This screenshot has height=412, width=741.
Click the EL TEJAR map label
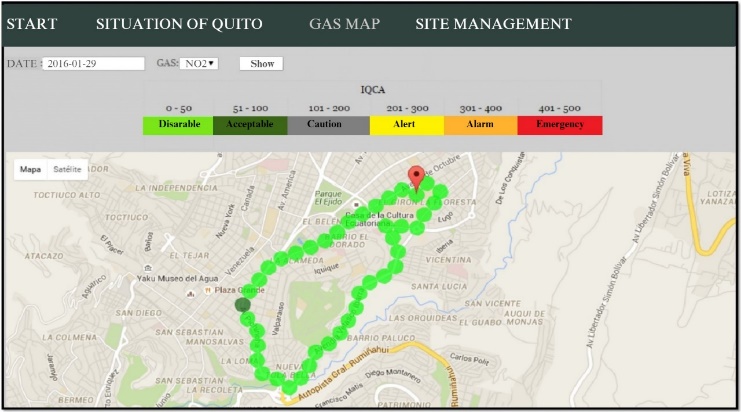coord(189,256)
